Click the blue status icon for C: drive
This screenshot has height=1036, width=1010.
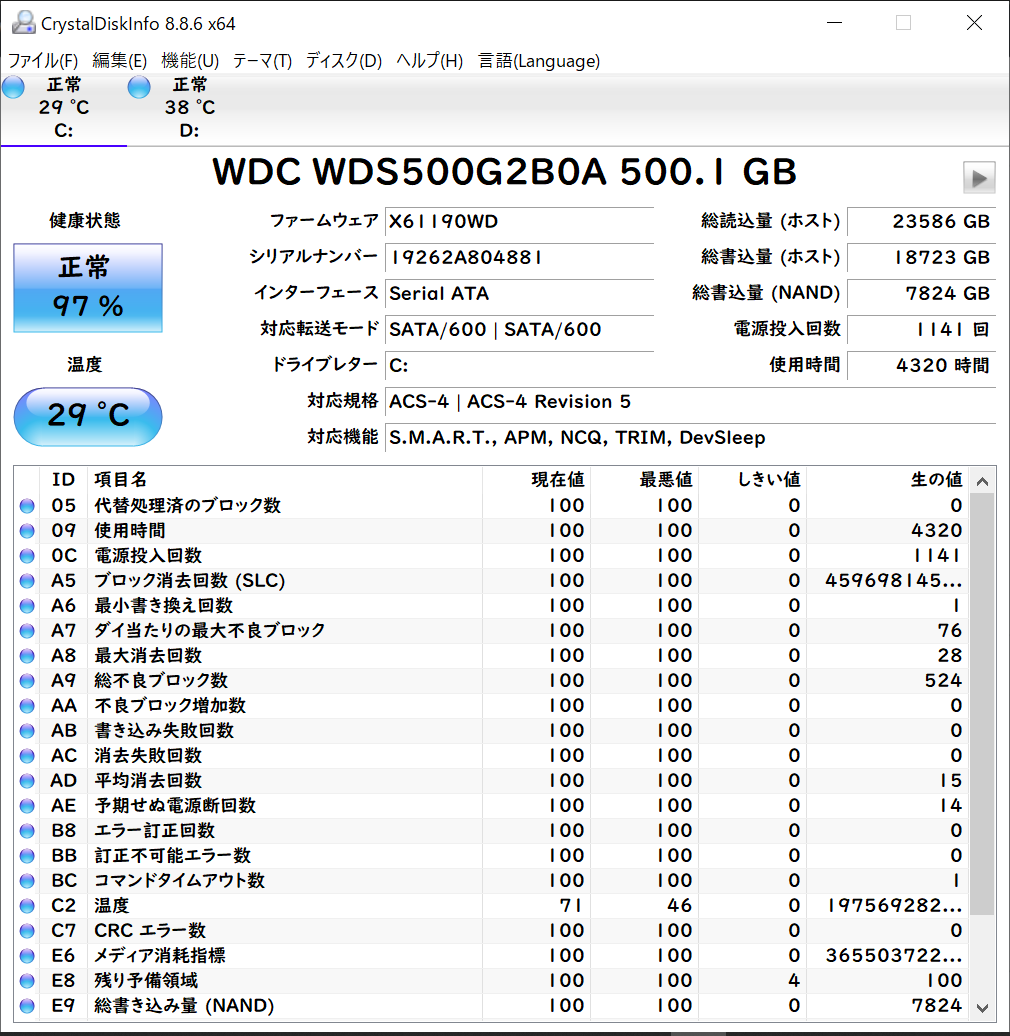click(13, 87)
